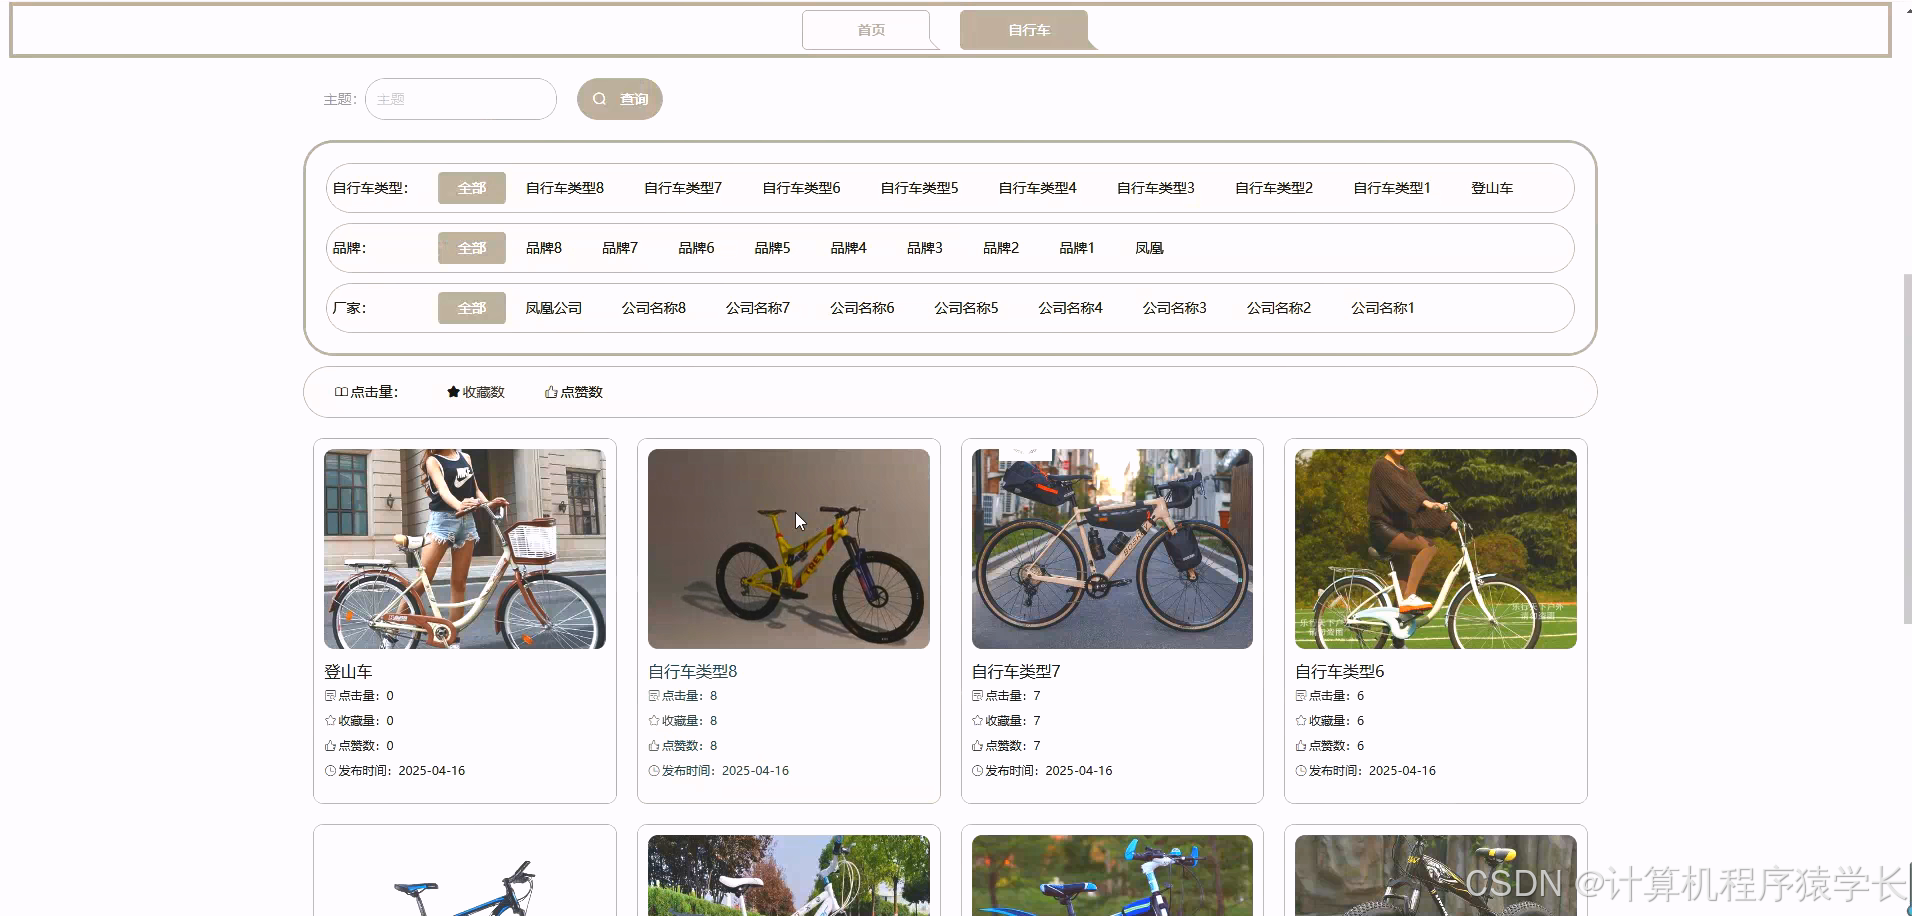Click the 自行车类型6 card title
This screenshot has width=1912, height=916.
click(1340, 672)
